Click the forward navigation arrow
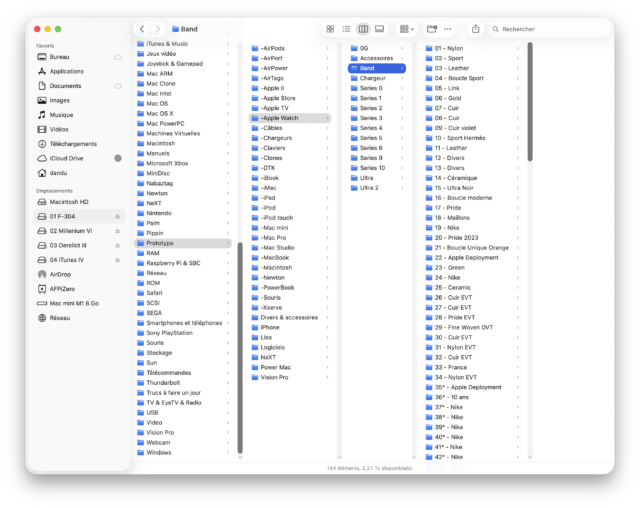 click(x=158, y=29)
